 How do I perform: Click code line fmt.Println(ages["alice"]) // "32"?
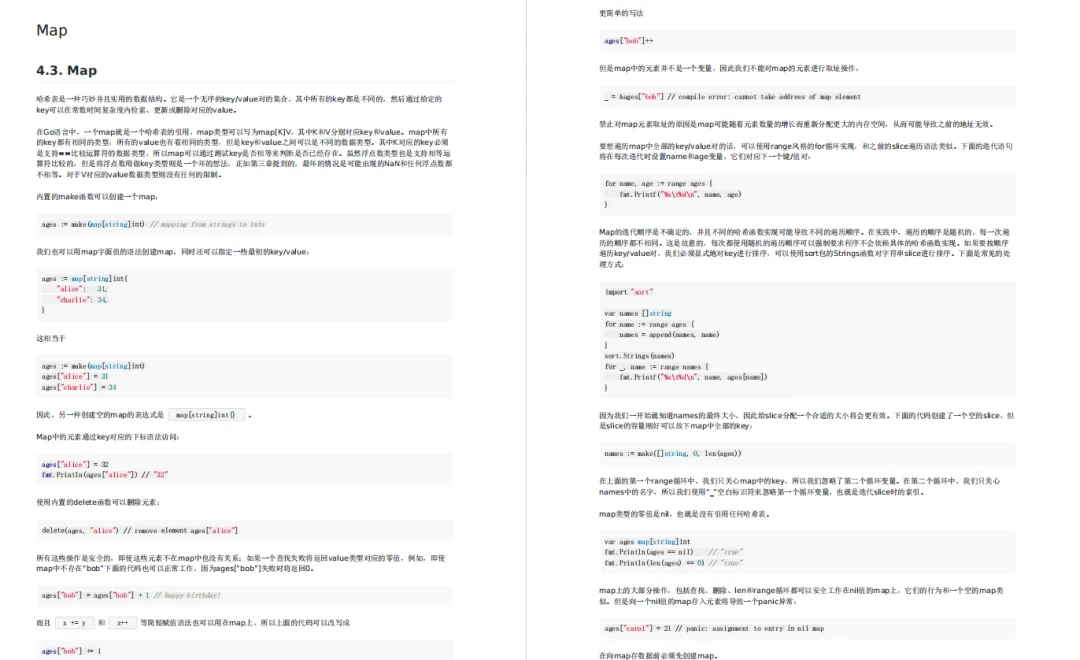tap(105, 475)
